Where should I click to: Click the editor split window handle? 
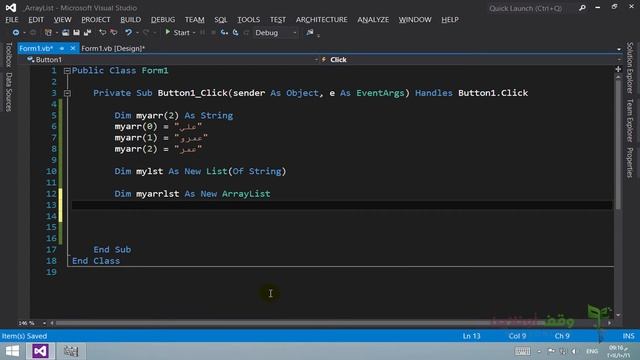618,69
